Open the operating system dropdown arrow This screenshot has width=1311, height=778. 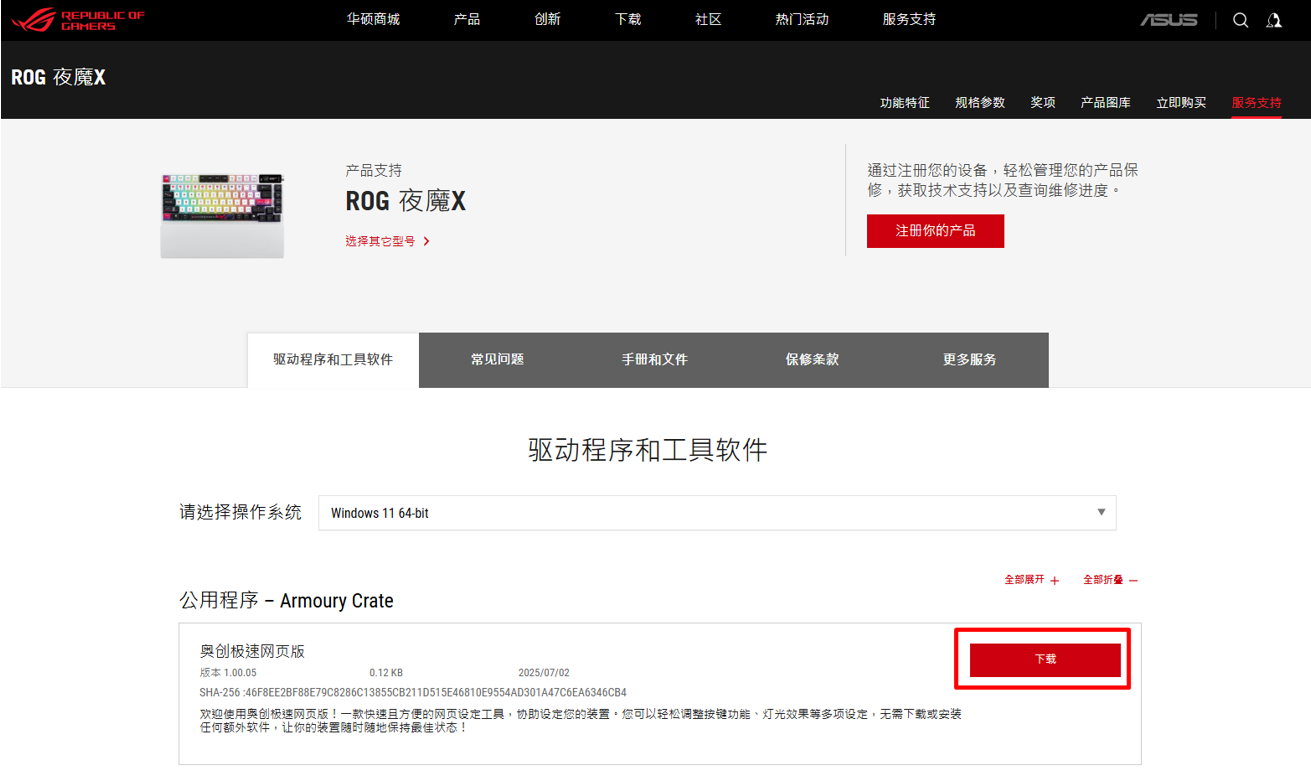click(x=1101, y=512)
